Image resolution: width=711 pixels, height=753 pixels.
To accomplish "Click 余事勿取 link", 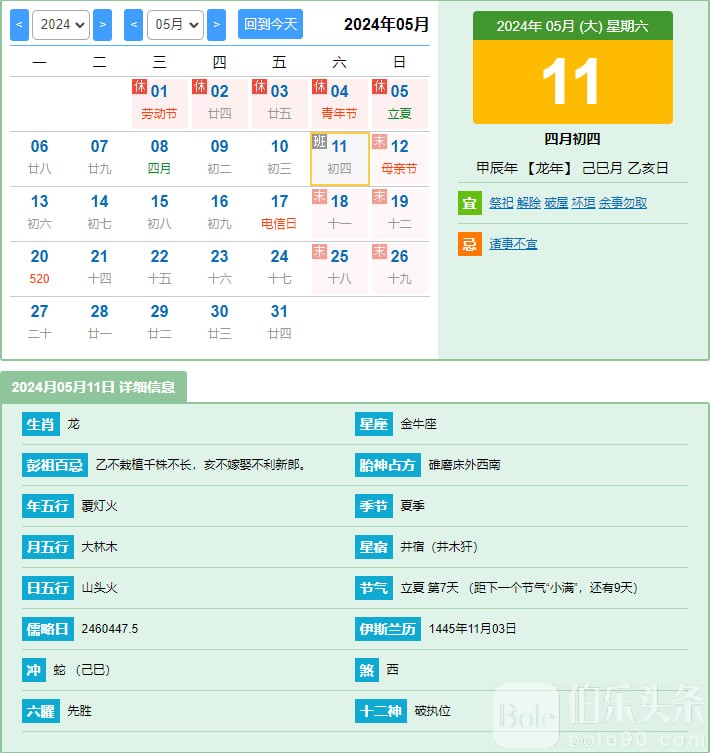I will (622, 203).
